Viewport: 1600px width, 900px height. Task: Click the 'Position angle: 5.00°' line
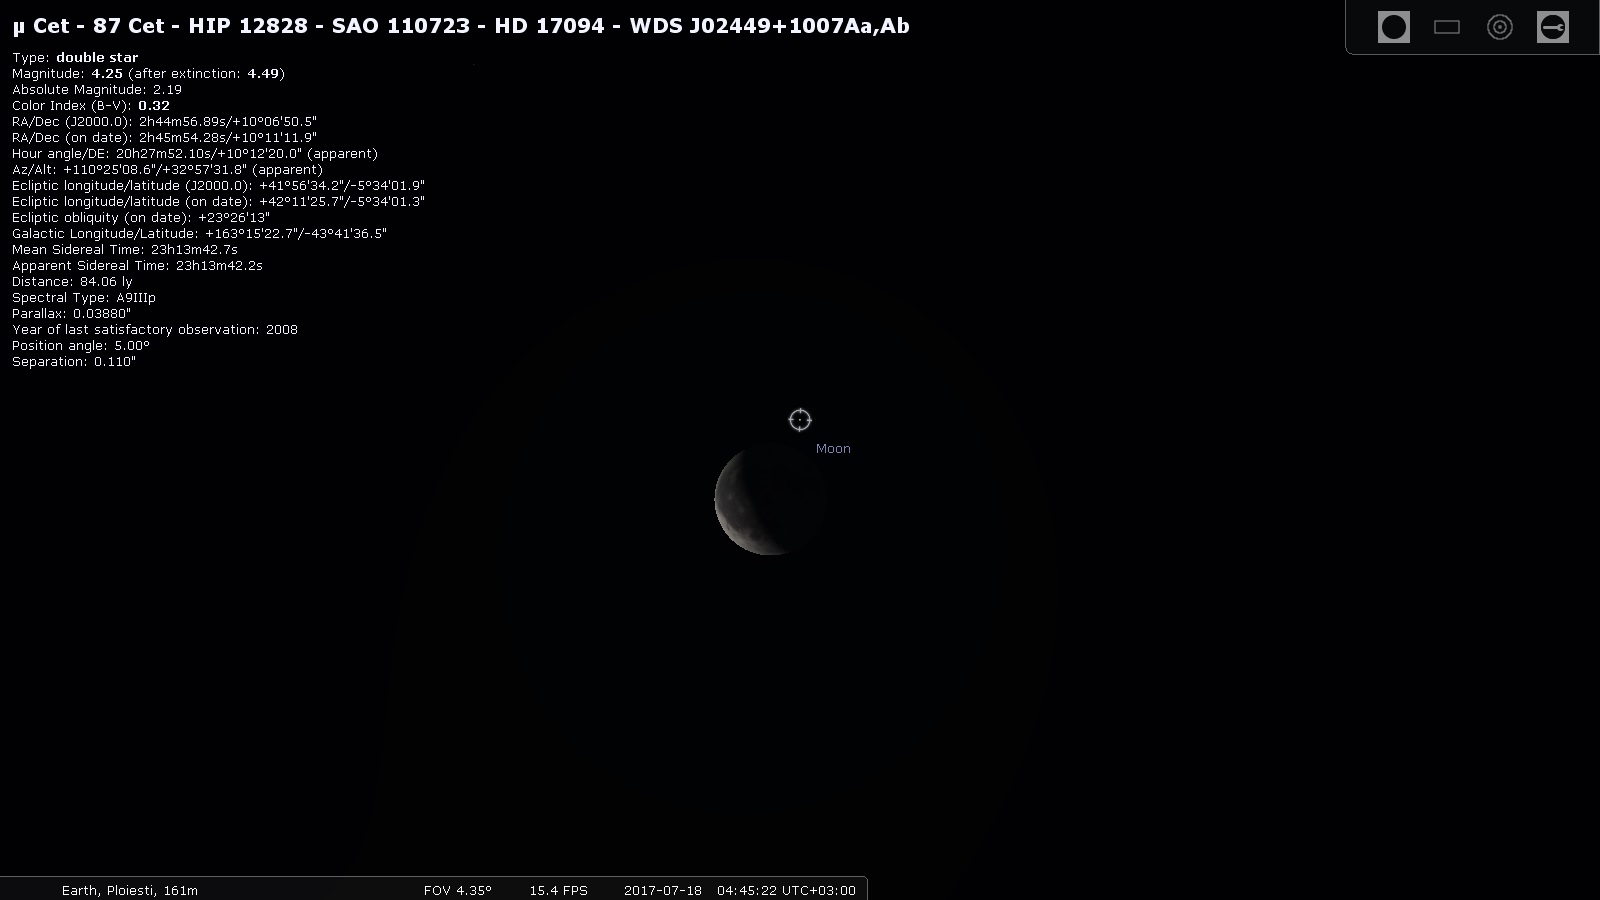point(81,346)
